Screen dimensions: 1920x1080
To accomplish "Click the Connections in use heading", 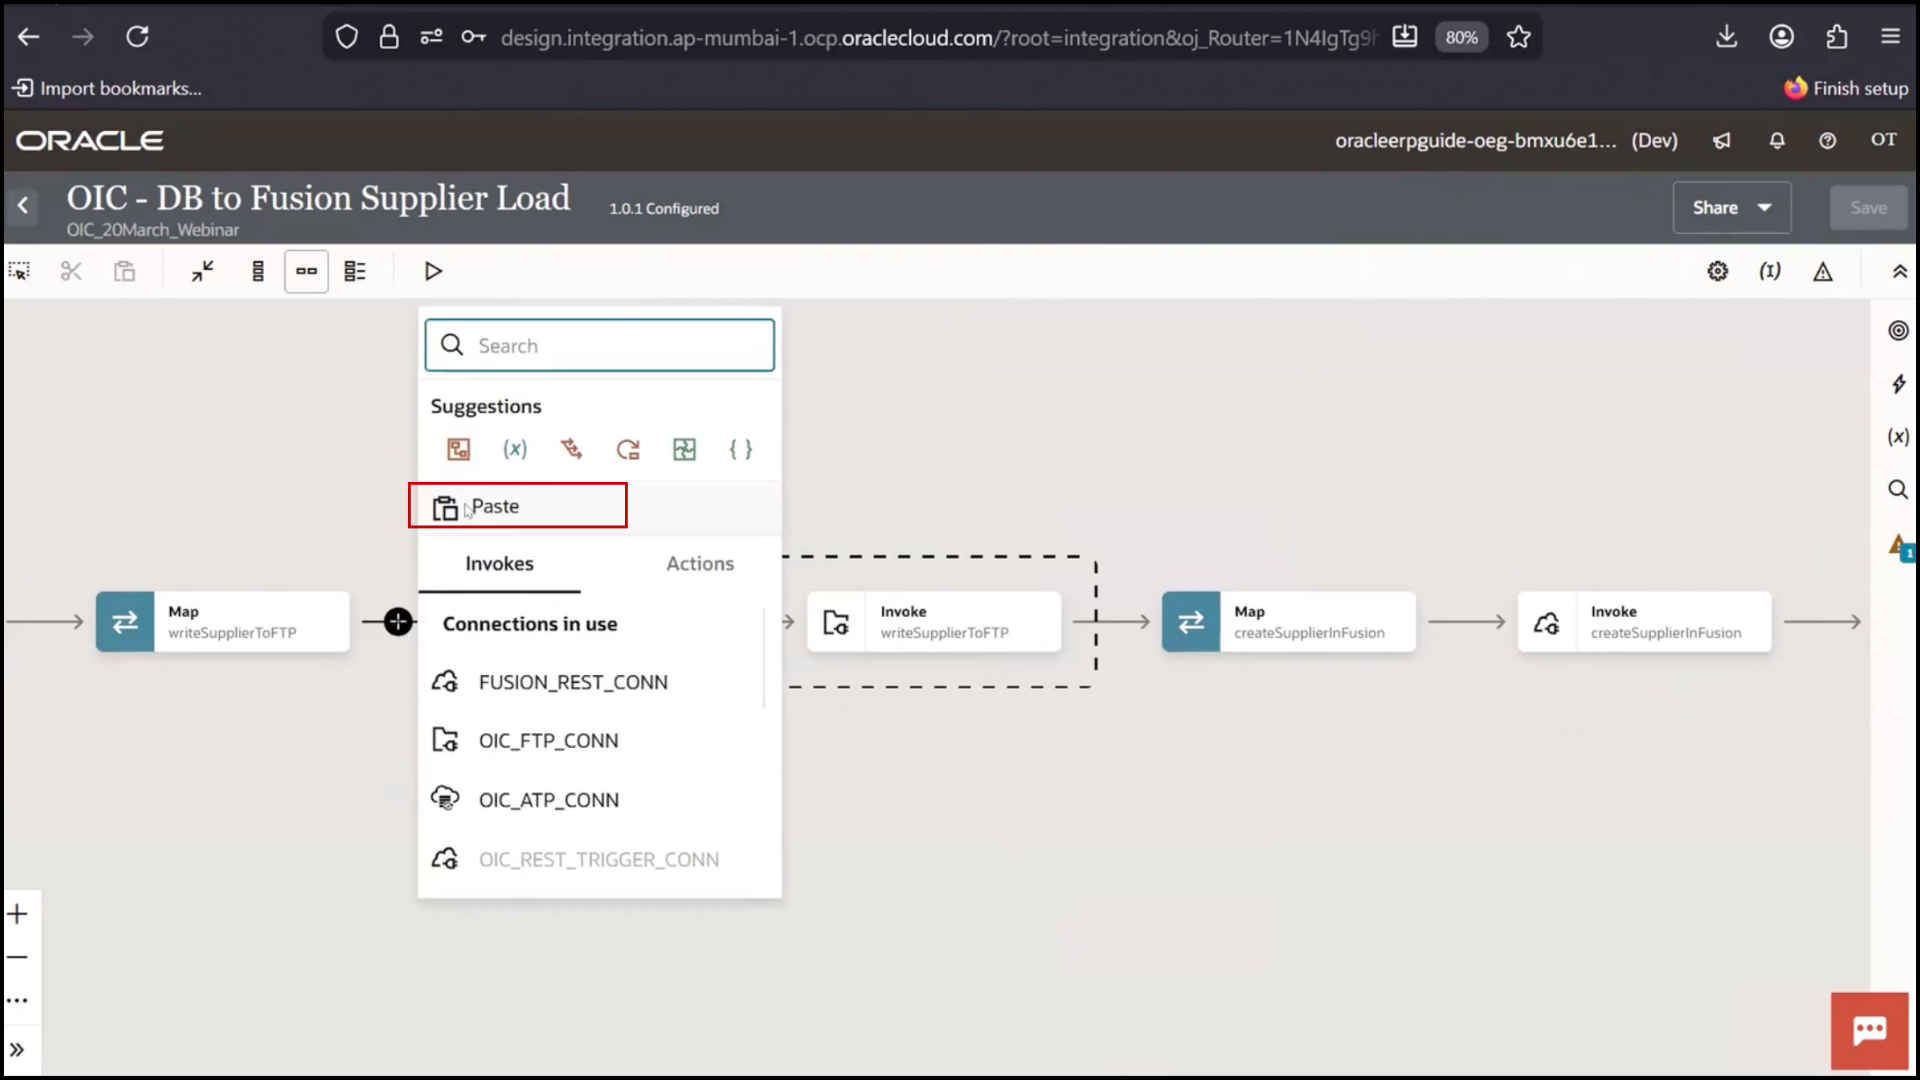I will coord(530,624).
